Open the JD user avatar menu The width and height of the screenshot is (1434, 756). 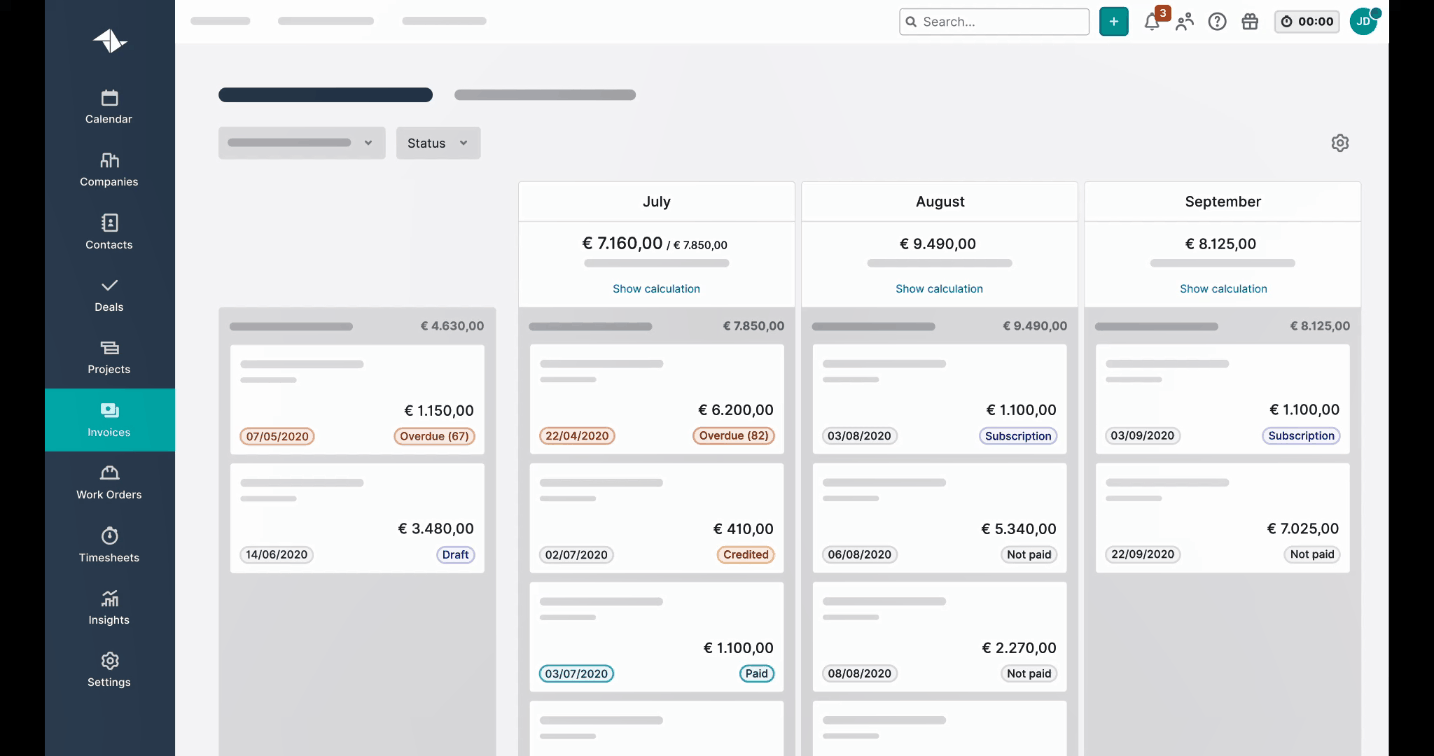(x=1363, y=22)
